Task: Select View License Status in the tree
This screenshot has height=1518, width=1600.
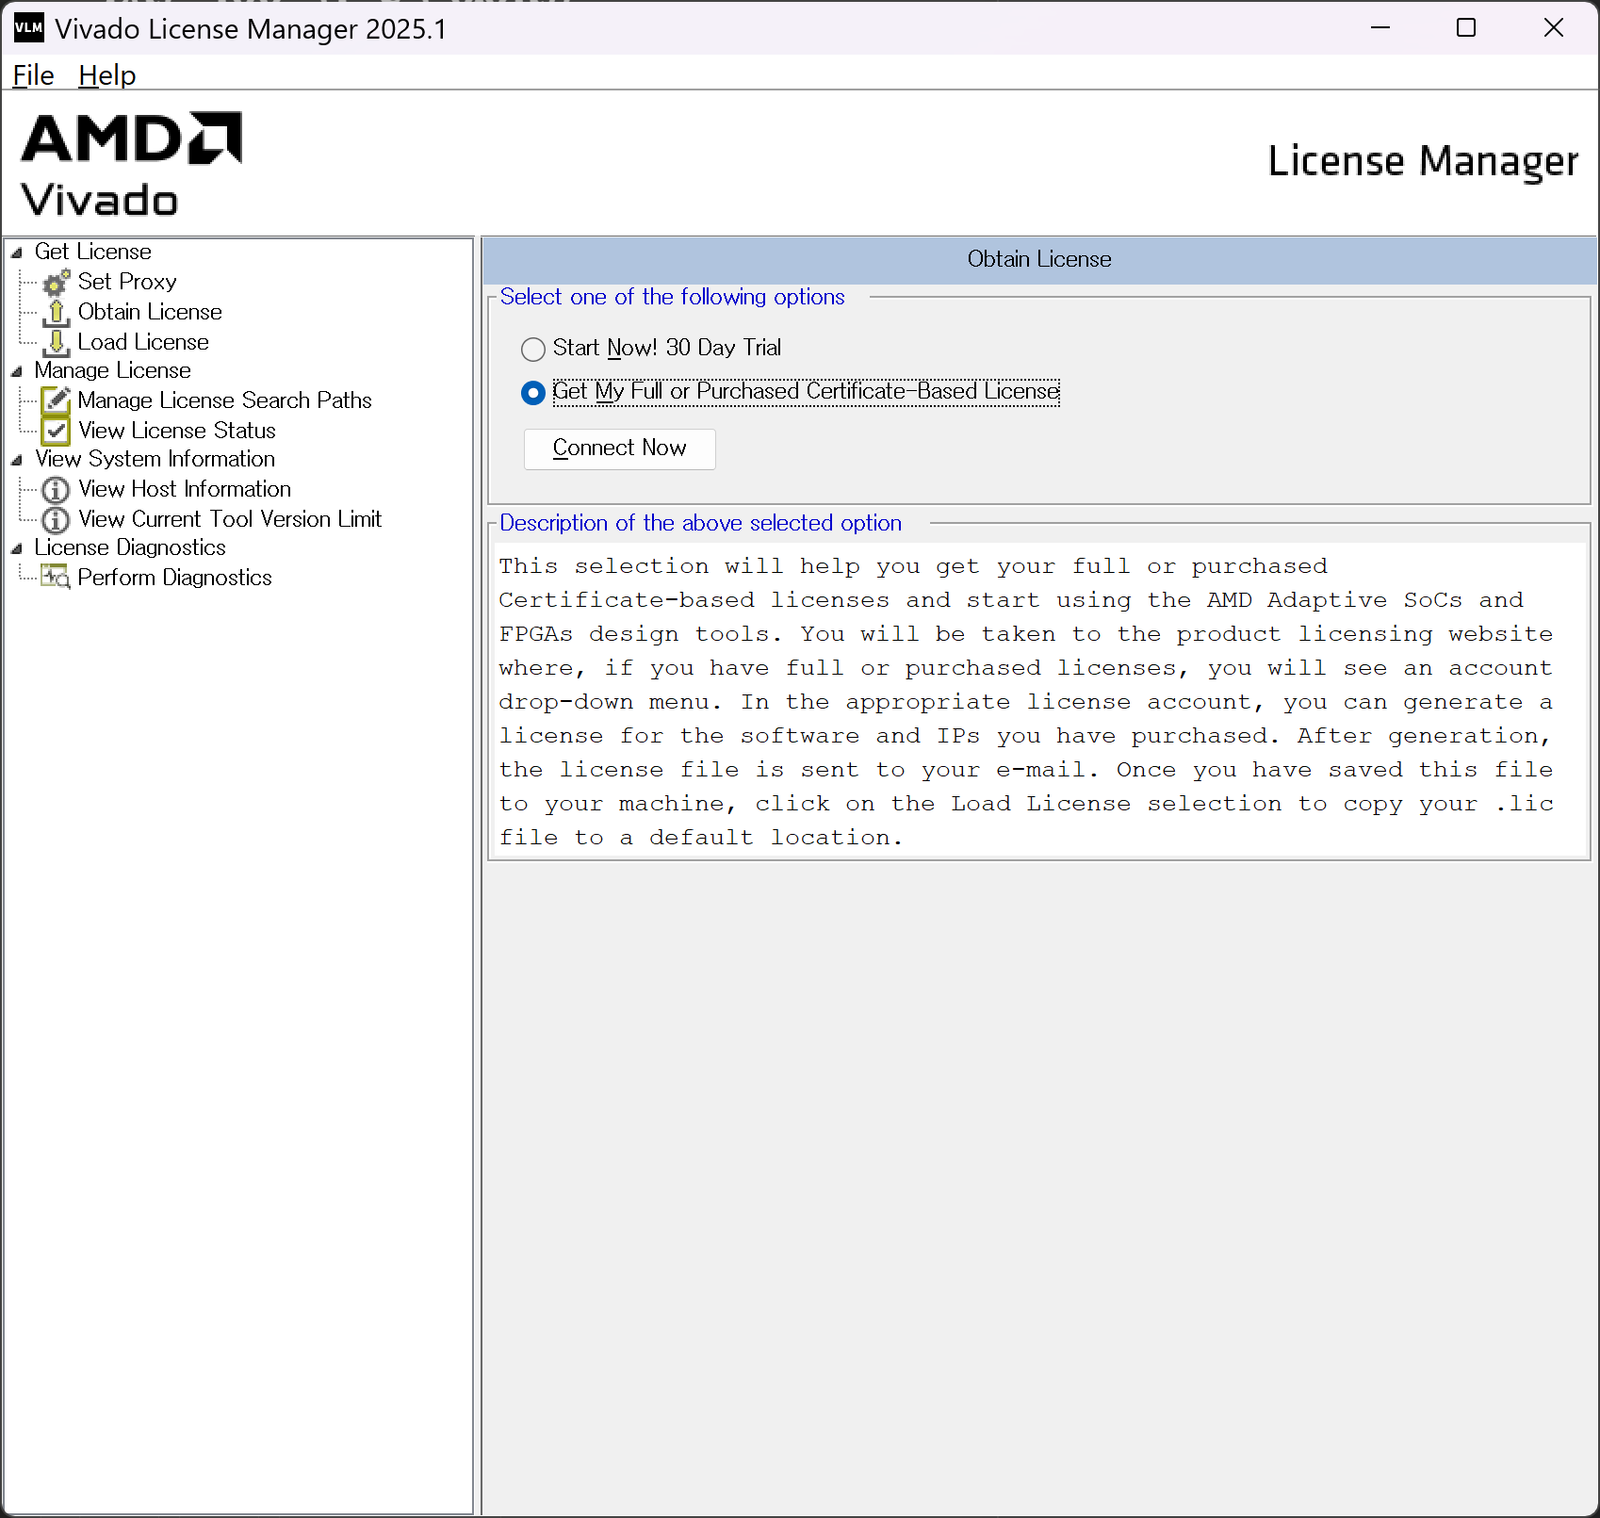Action: pos(177,431)
